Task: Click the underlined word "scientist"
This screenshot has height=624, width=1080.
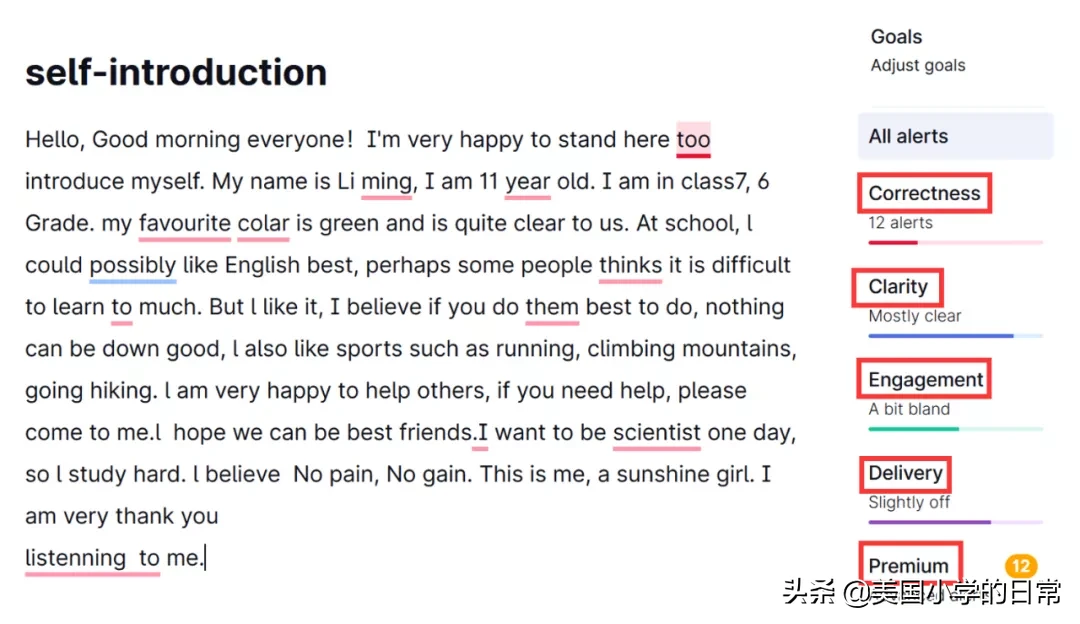Action: (656, 433)
